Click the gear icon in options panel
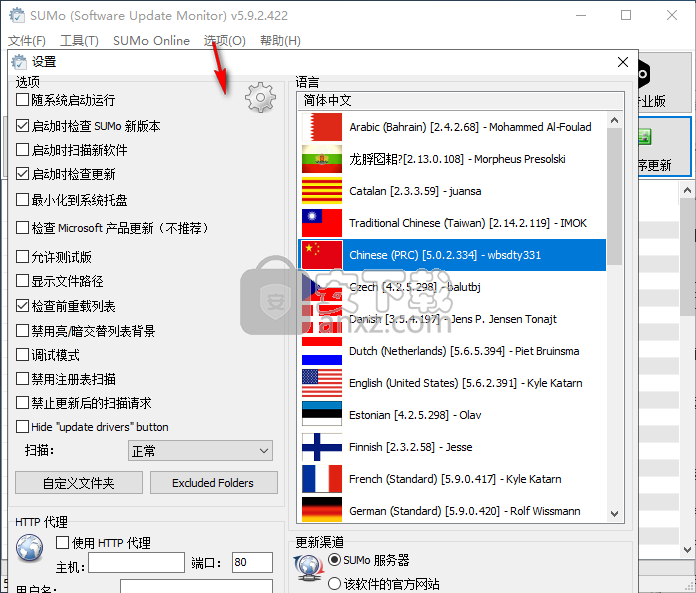Viewport: 696px width, 593px height. pos(260,97)
